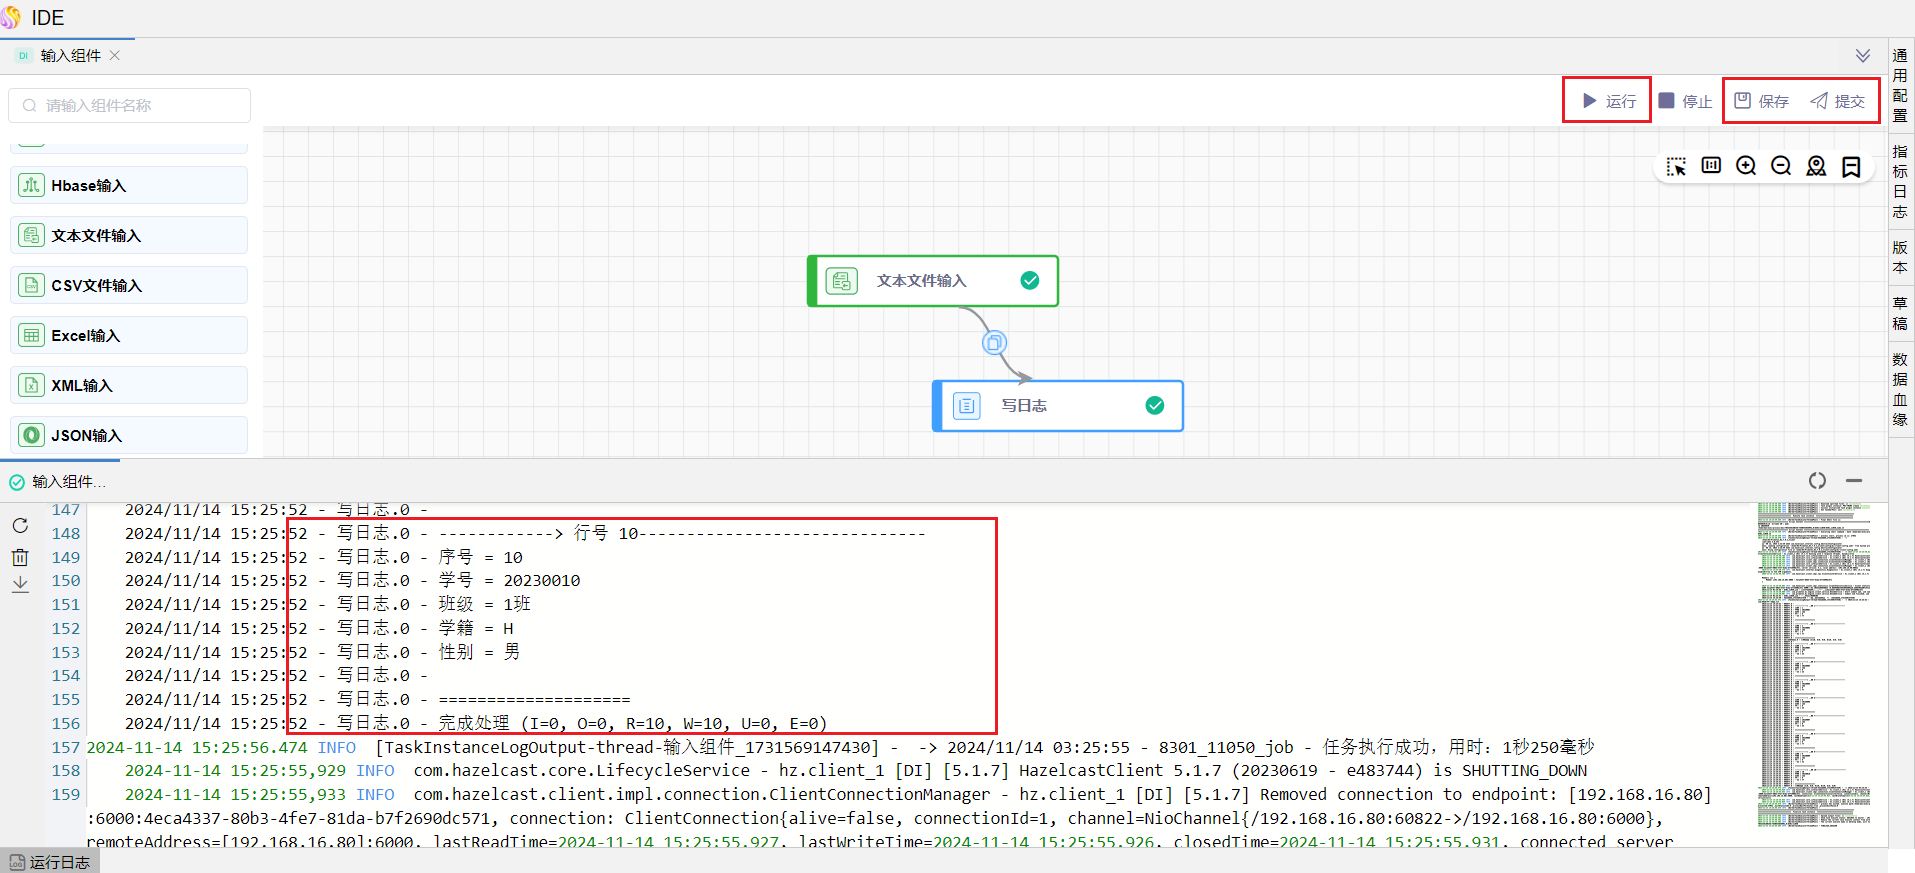Refresh the run log output
The image size is (1915, 873).
coord(20,526)
